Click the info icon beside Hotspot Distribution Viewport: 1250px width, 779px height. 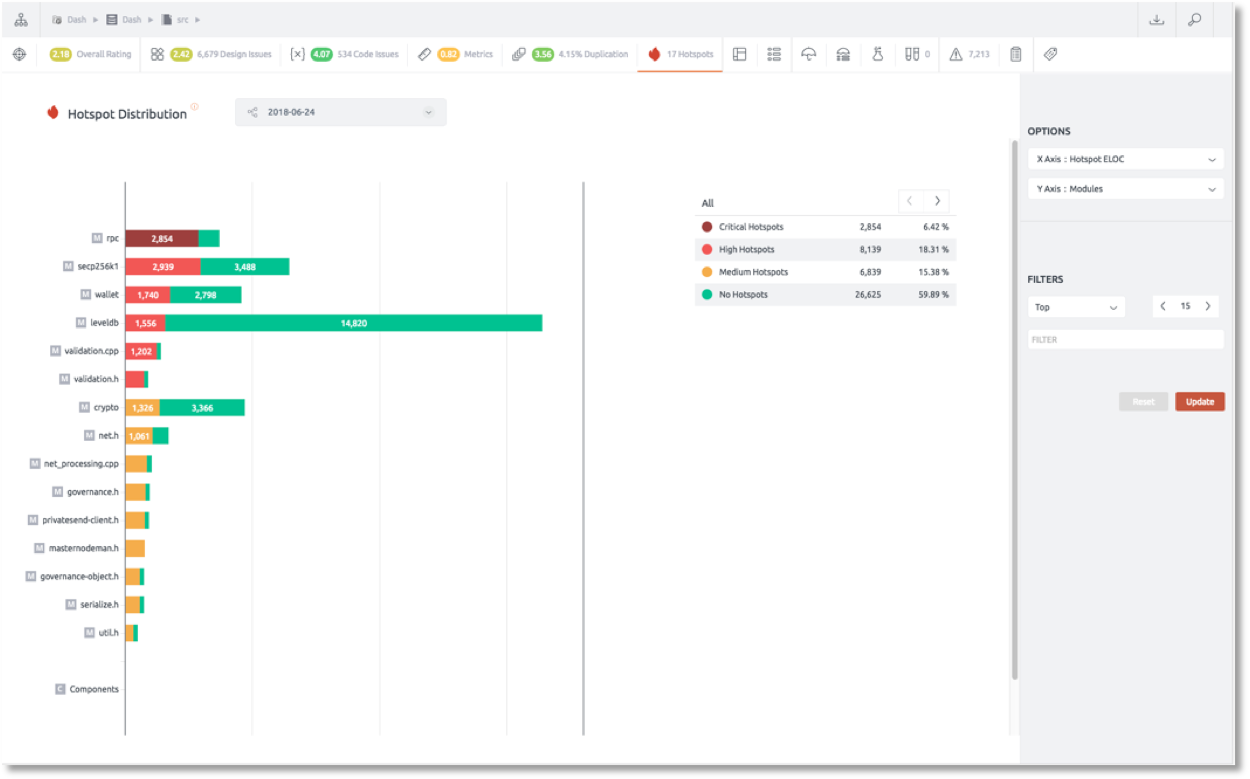click(x=194, y=107)
